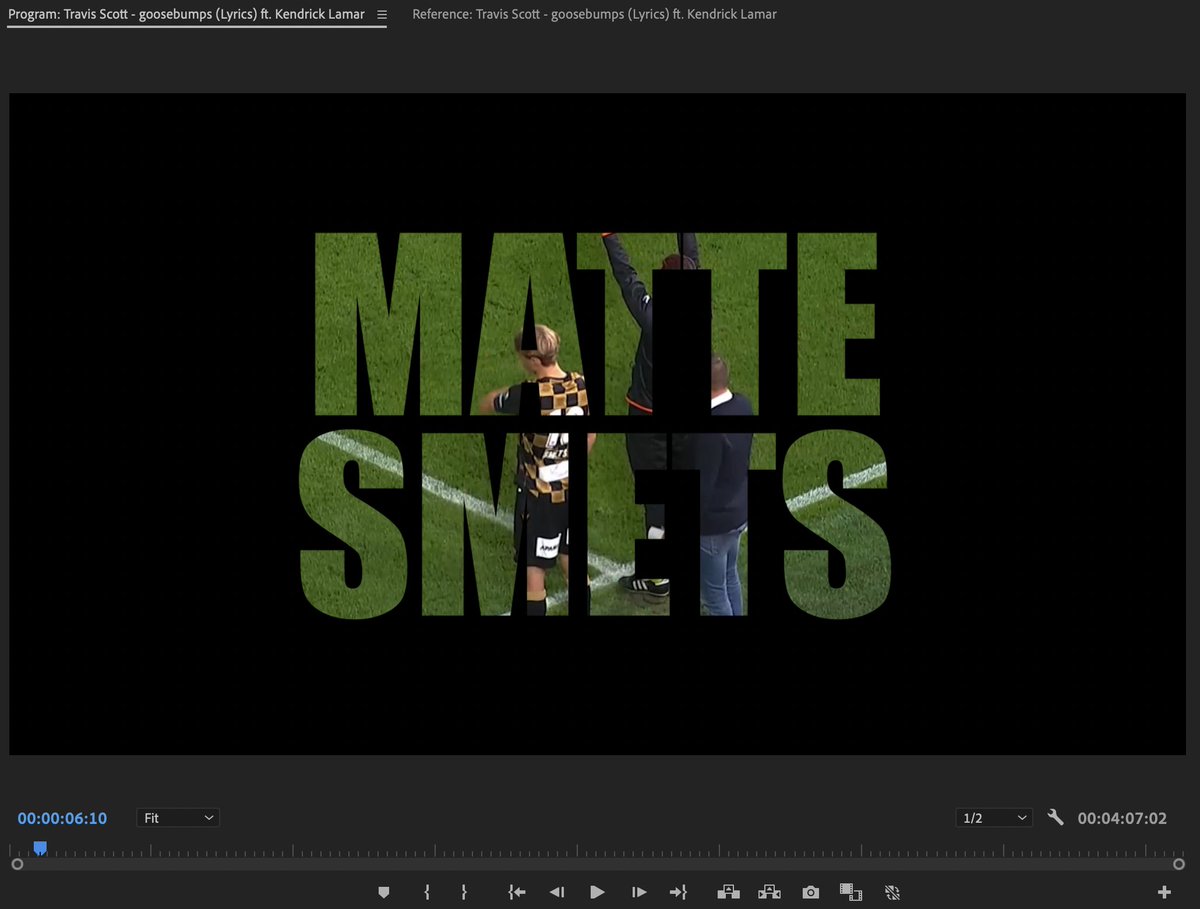Click the duration readout 00:04:07:02
The height and width of the screenshot is (909, 1200).
coord(1122,818)
